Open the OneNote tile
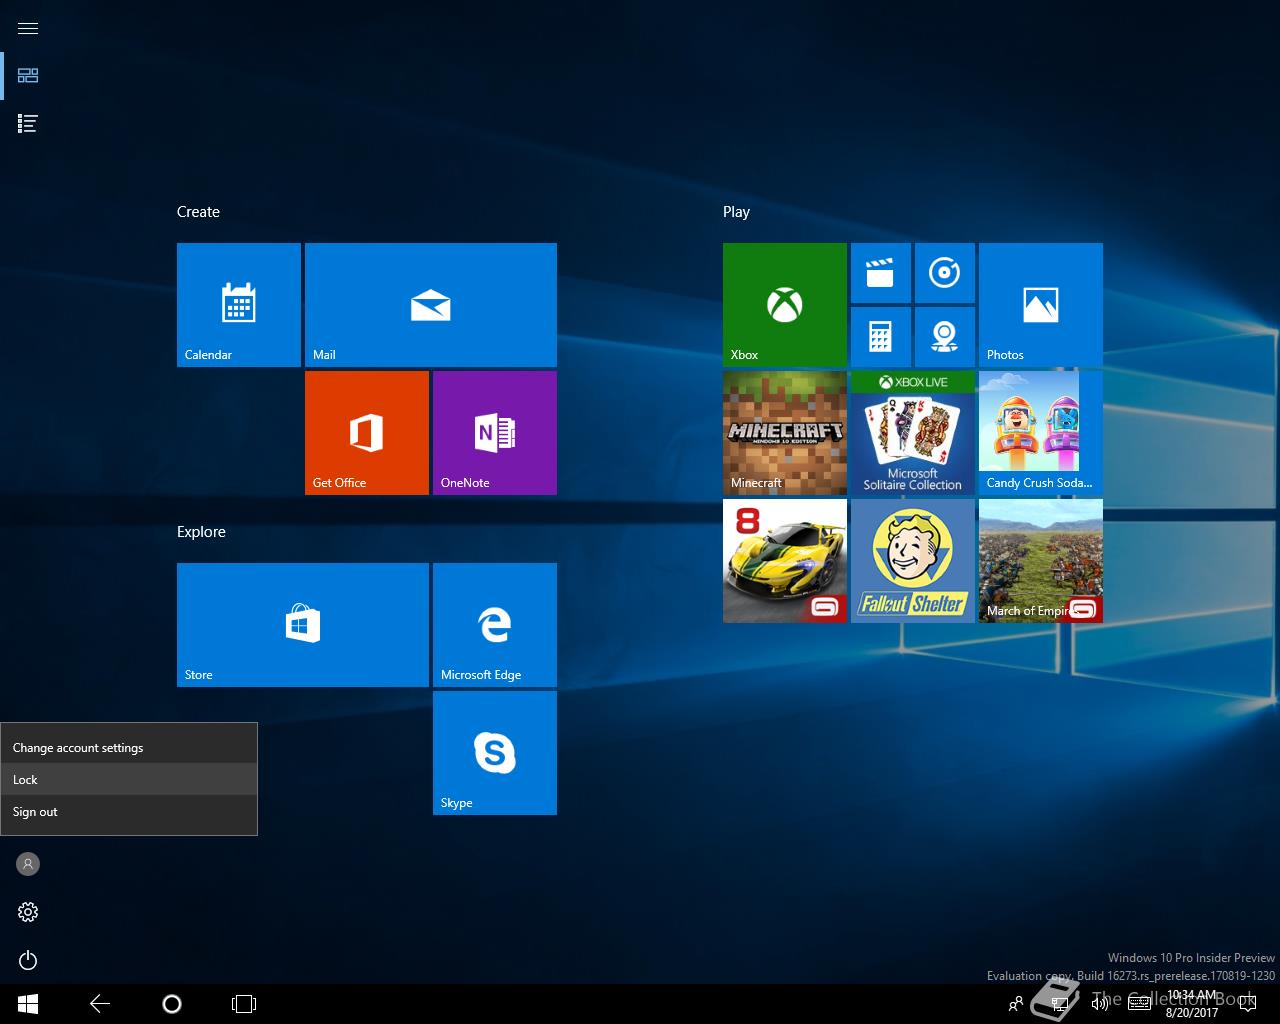The image size is (1280, 1024). 494,432
